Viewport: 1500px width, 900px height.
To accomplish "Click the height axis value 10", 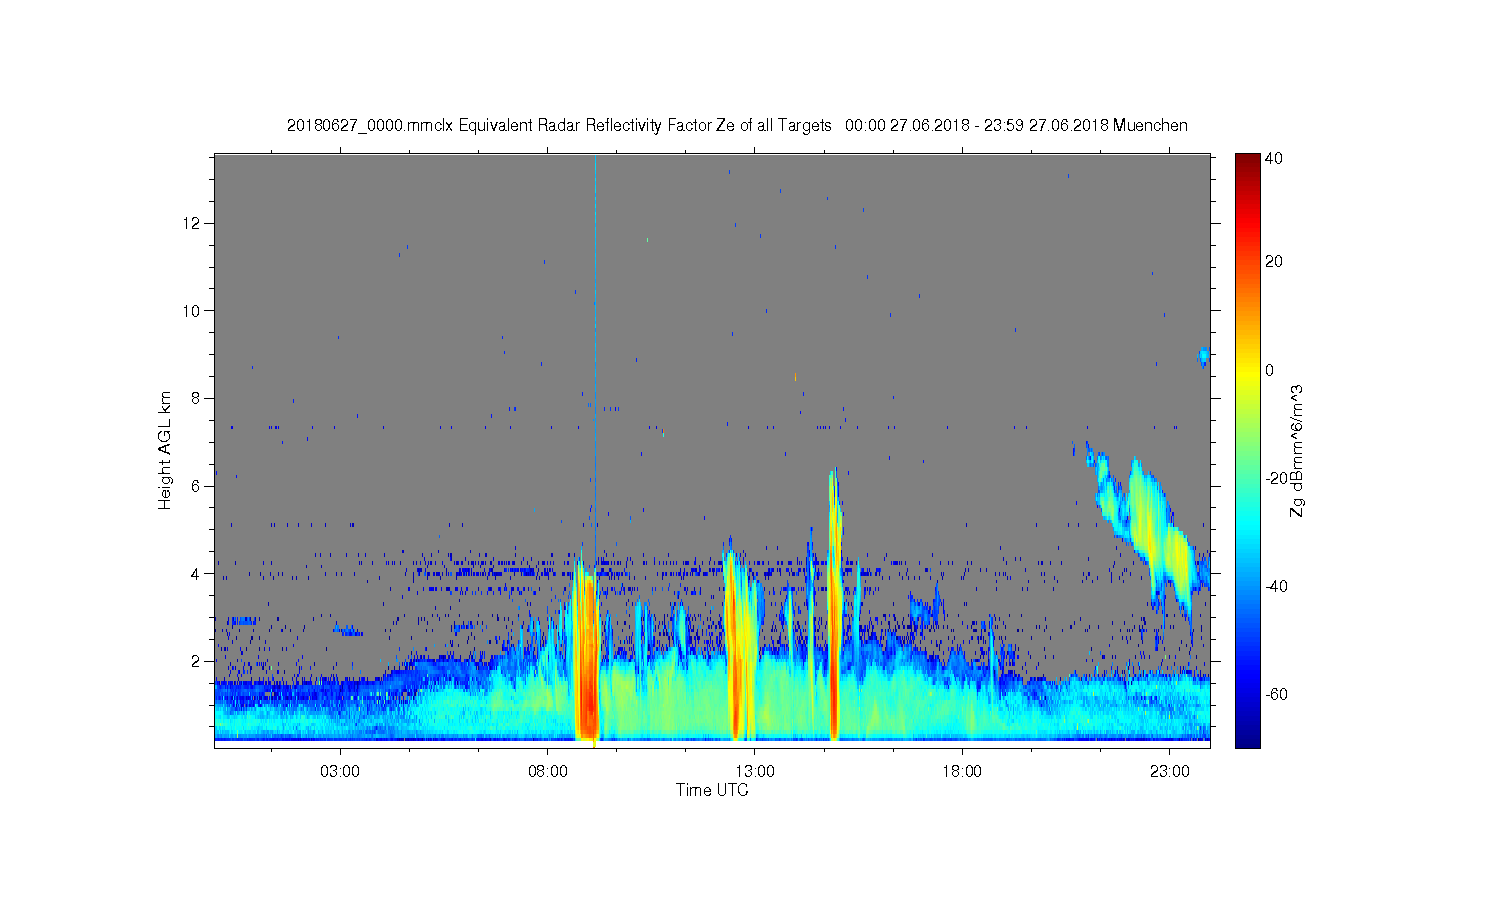I will pos(191,311).
